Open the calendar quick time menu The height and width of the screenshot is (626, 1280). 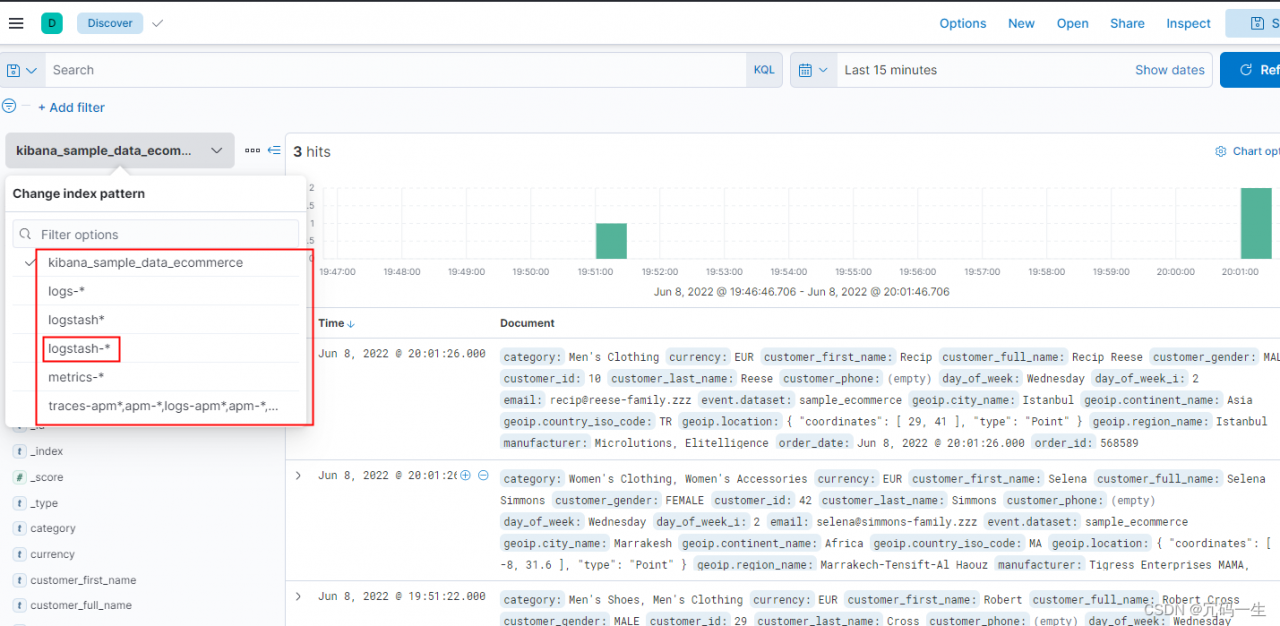pyautogui.click(x=814, y=70)
